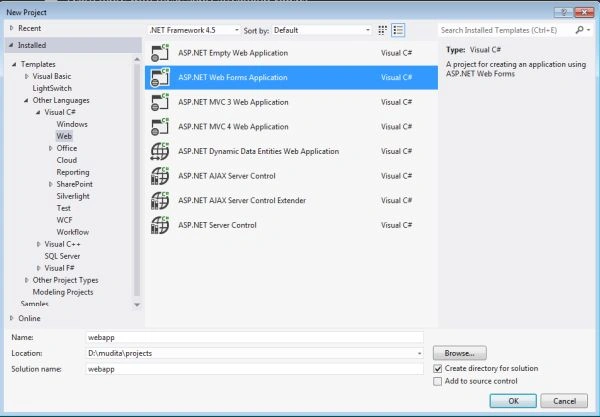
Task: Click the Name input field
Action: coord(254,337)
